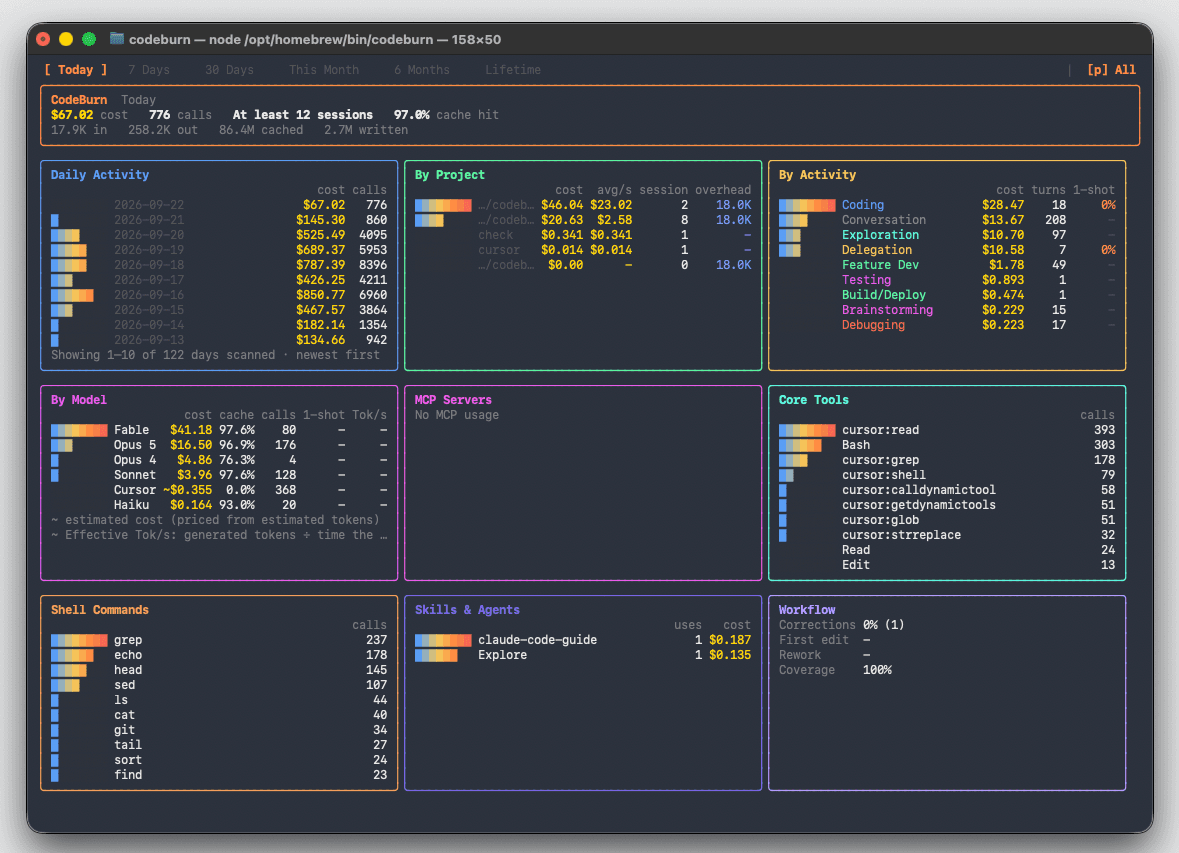Select the Delegation activity row
This screenshot has height=853, width=1179.
point(947,250)
